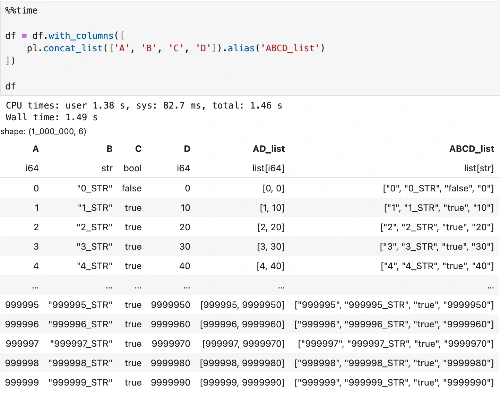Click the 999999 cell in column A
This screenshot has height=396, width=500.
[22, 382]
